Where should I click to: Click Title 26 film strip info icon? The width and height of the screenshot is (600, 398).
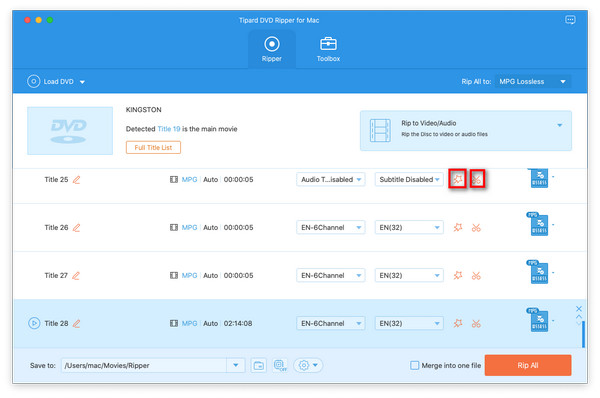tap(174, 227)
